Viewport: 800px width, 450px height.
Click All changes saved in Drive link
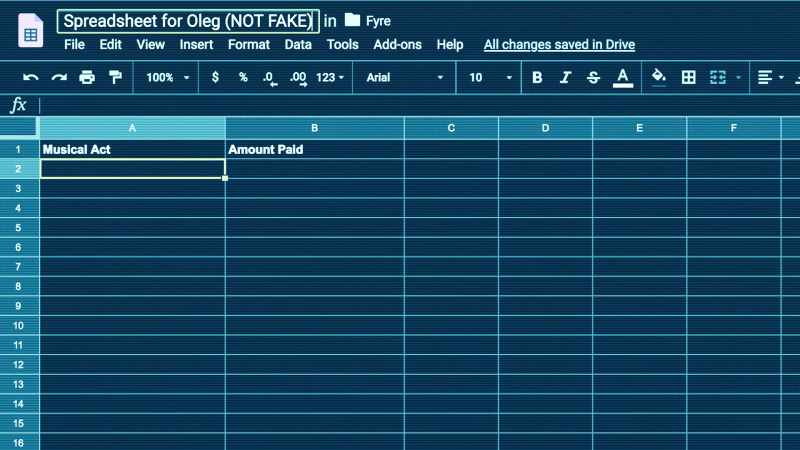pos(559,45)
